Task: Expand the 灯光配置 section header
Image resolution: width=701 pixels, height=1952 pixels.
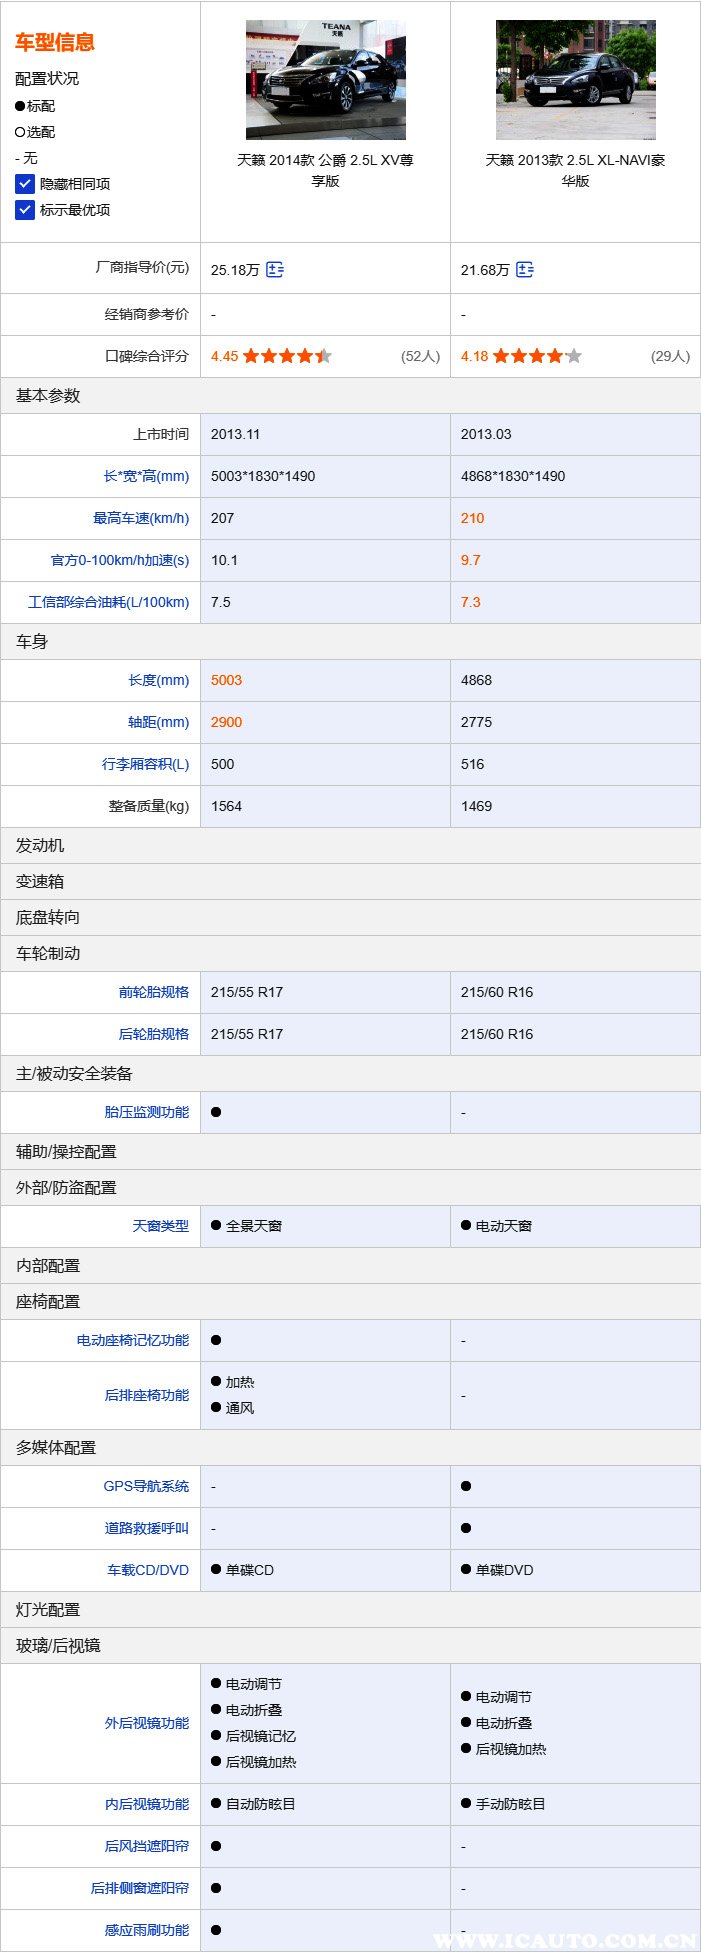Action: (x=48, y=1609)
